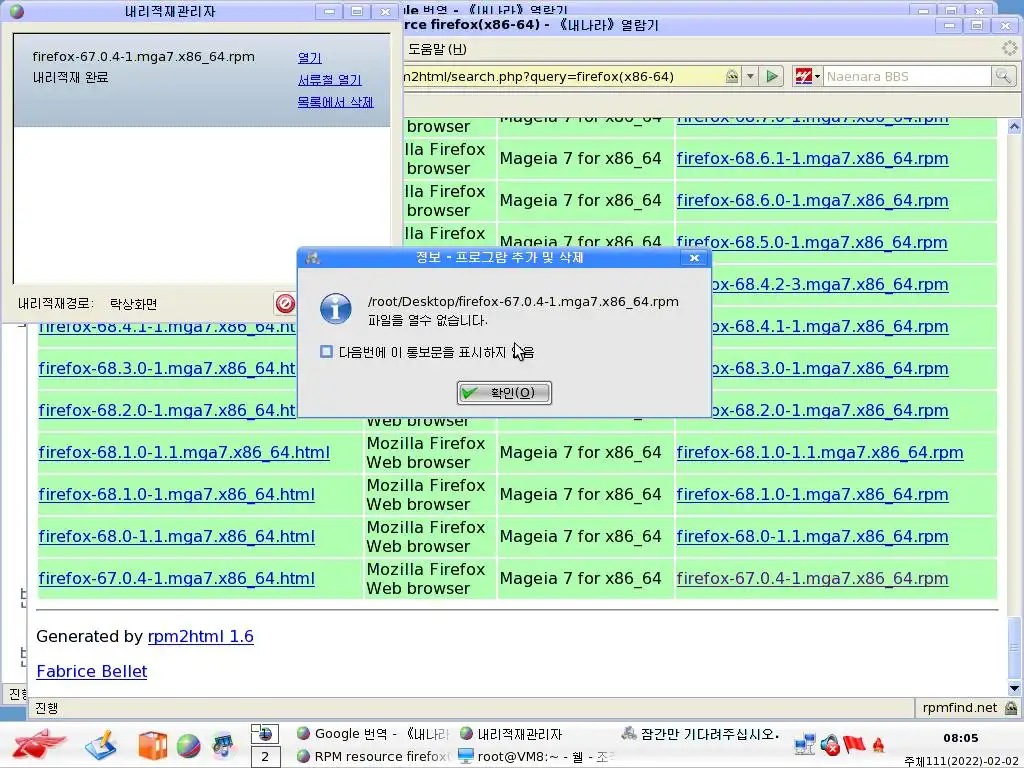Open firefox-68.6.1-1.mga7.x86_64.rpm link

(812, 159)
